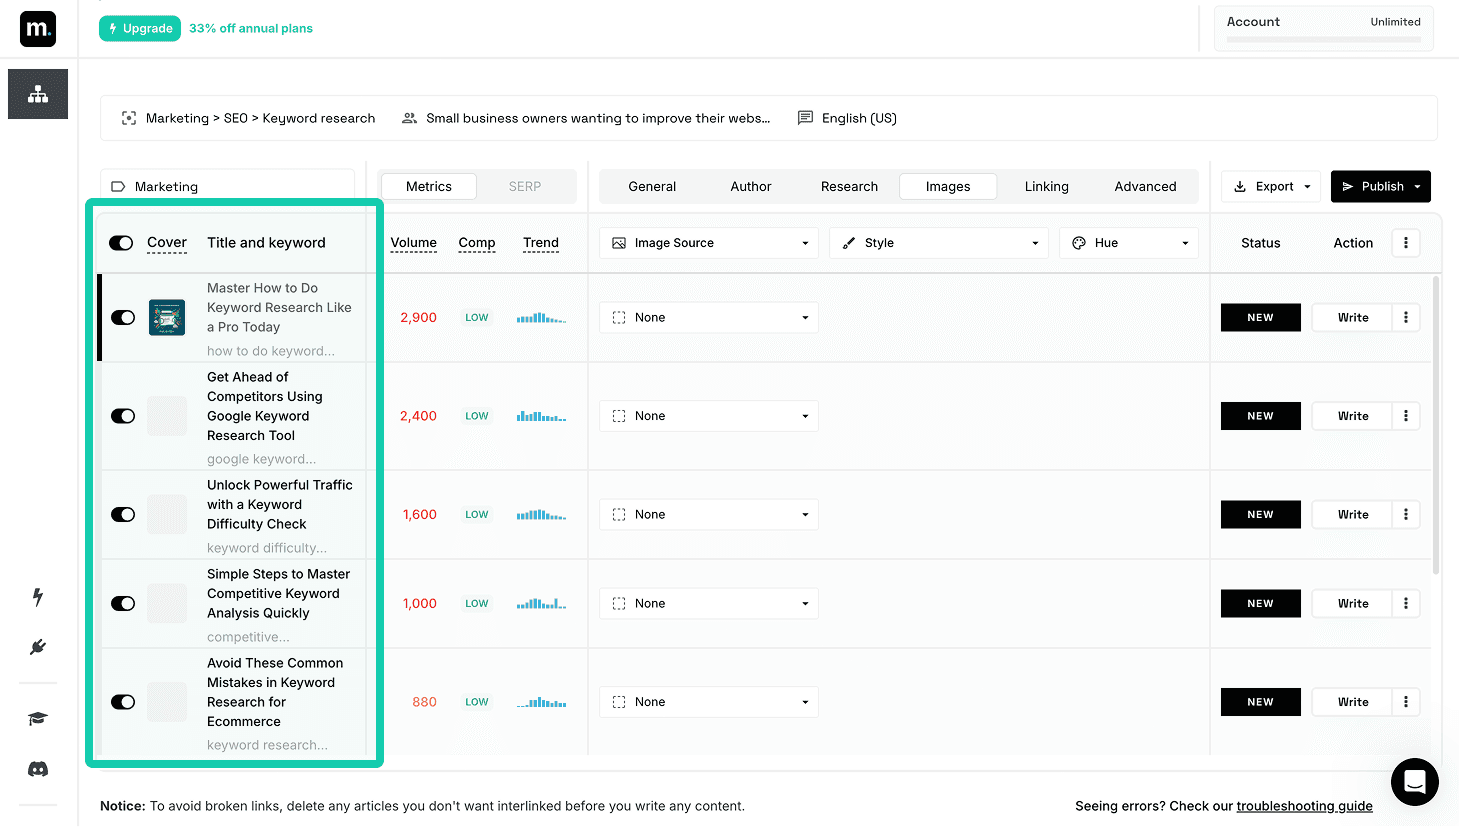Open the Image Source dropdown
The height and width of the screenshot is (830, 1460).
708,242
